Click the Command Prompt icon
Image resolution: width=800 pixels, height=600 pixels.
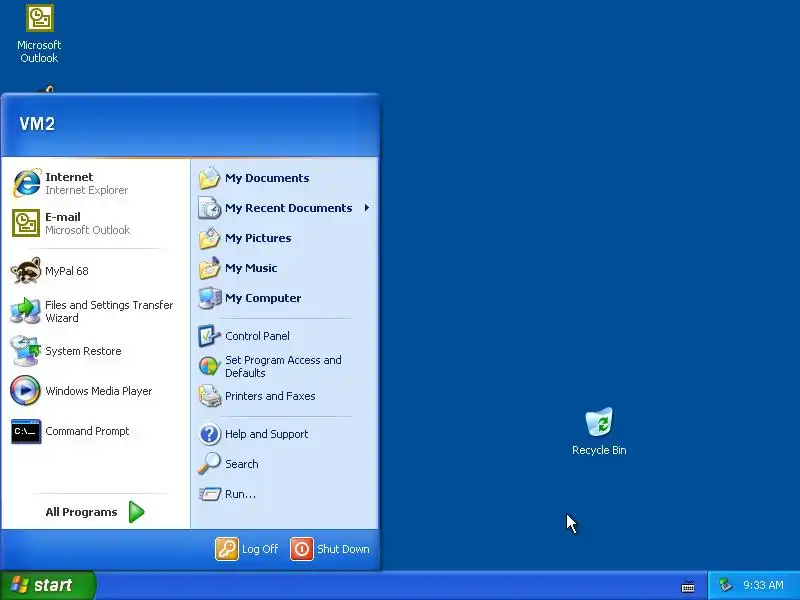[26, 431]
